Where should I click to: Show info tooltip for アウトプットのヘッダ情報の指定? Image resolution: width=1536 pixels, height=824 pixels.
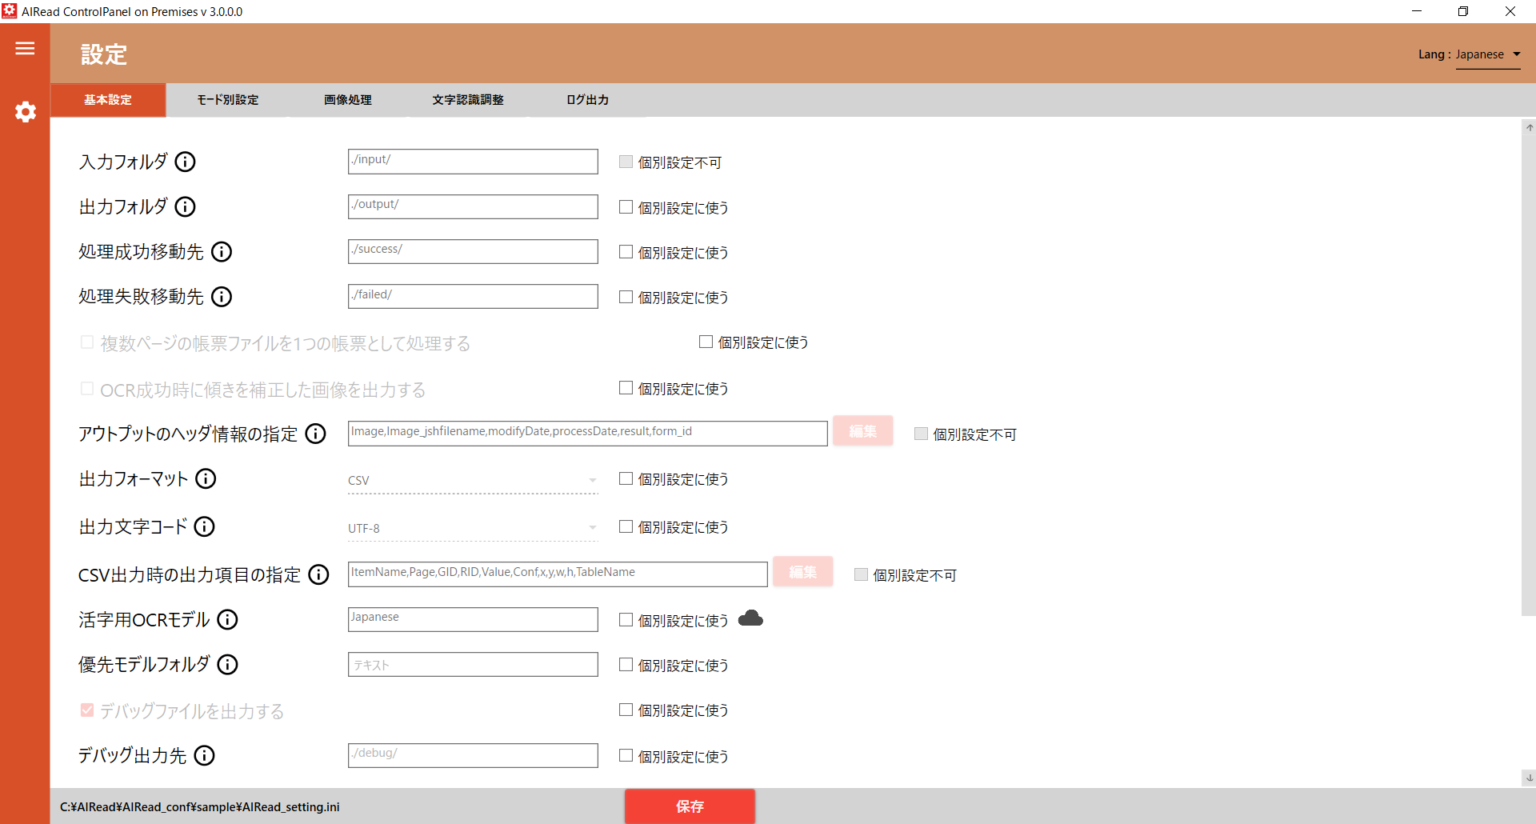pos(315,433)
